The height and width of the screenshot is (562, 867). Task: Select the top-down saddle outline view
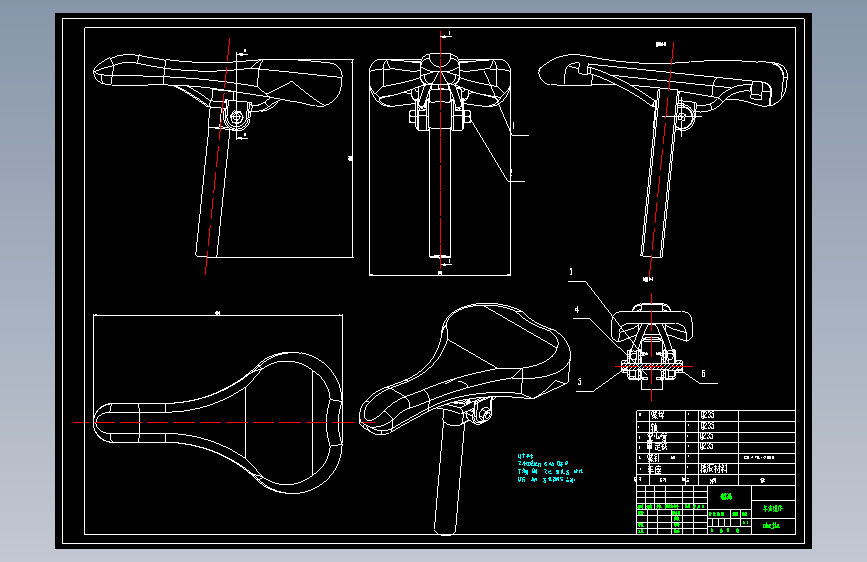pyautogui.click(x=218, y=423)
